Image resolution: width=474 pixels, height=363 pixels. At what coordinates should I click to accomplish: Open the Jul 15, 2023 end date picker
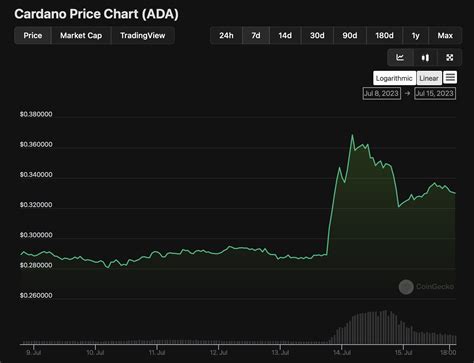coord(435,93)
